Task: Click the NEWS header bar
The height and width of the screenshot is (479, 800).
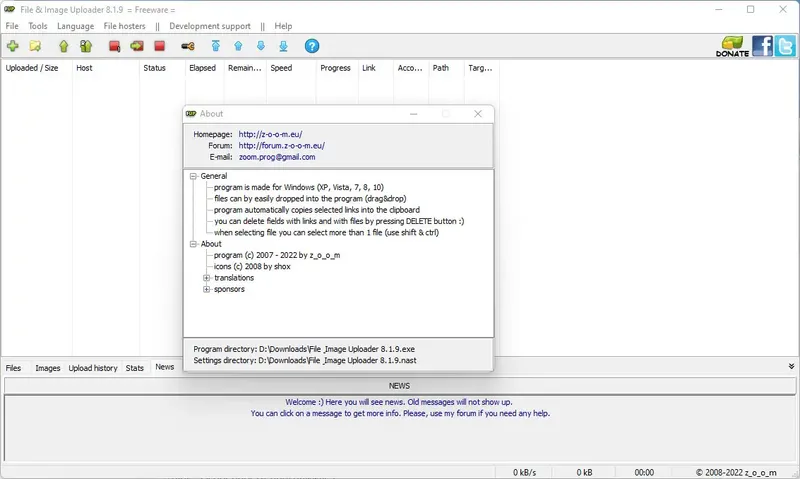Action: pyautogui.click(x=399, y=386)
